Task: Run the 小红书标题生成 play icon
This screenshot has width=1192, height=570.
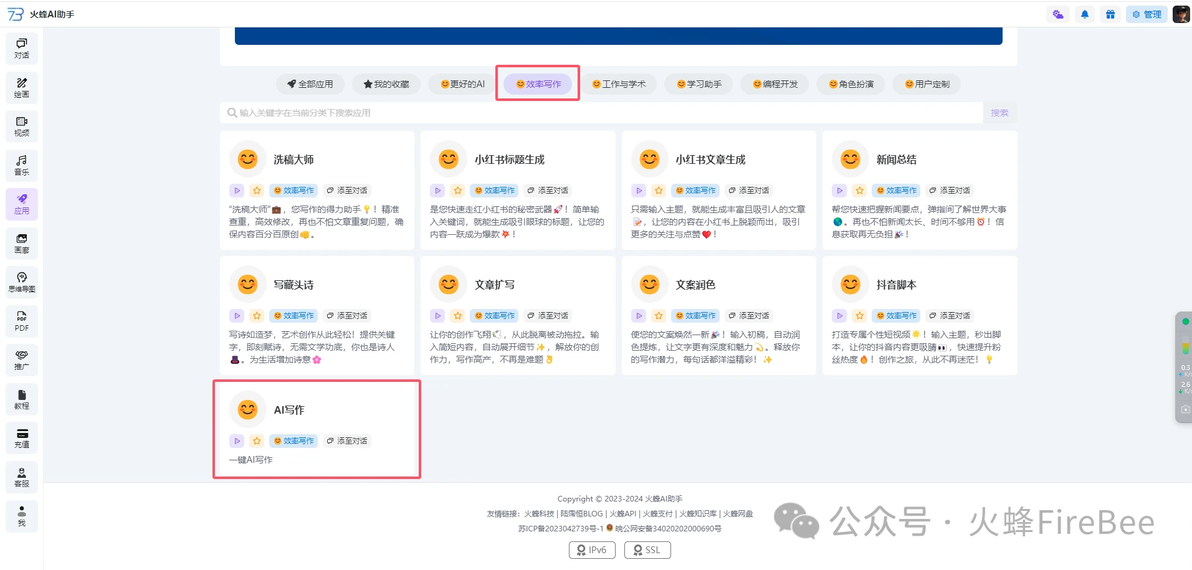Action: [x=437, y=190]
